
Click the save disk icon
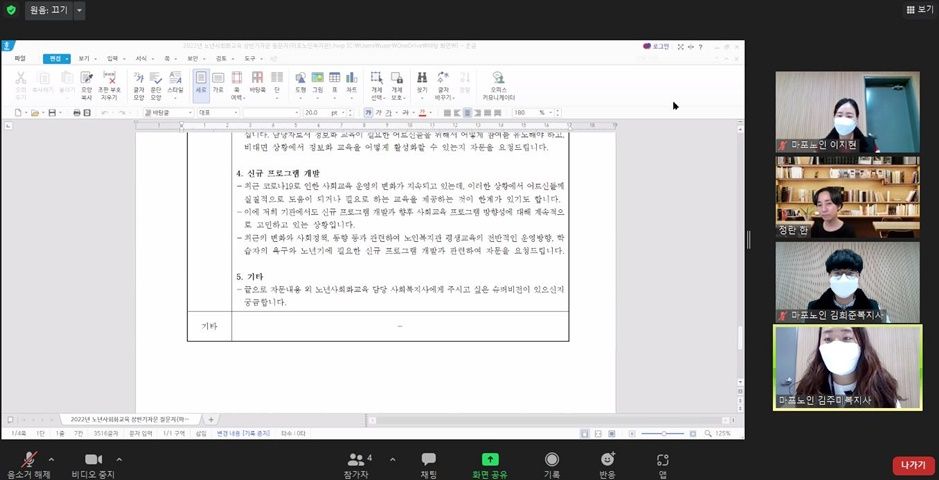point(52,113)
